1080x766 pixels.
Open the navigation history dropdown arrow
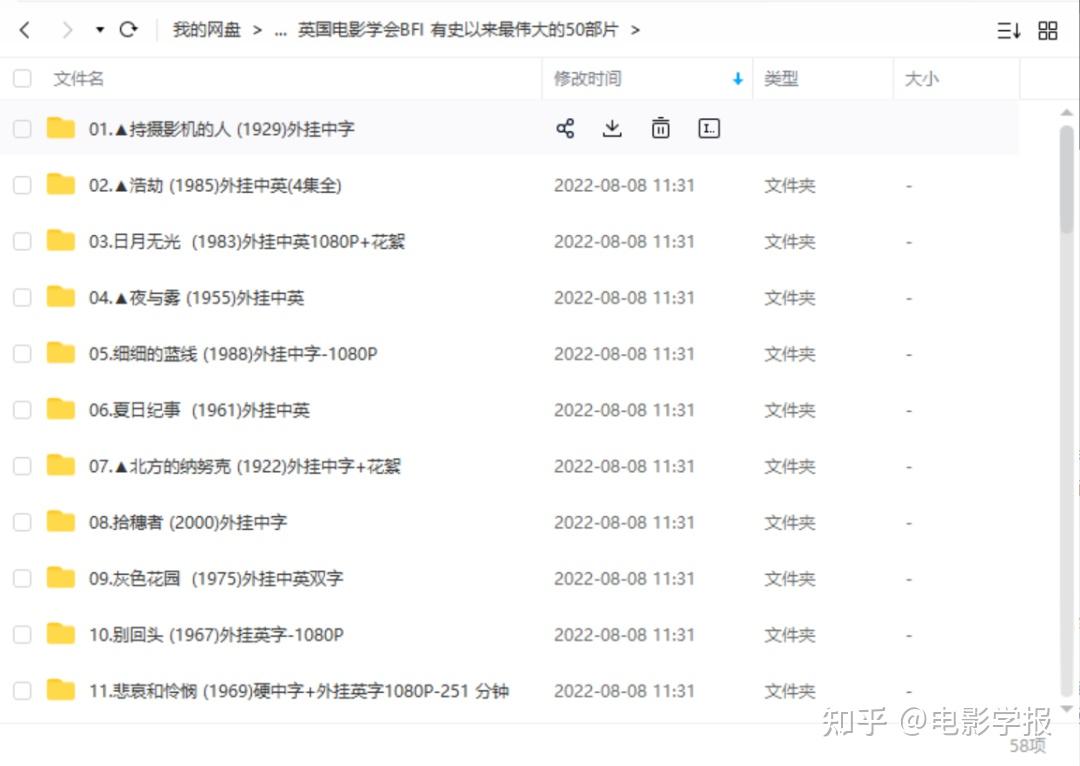[x=100, y=30]
